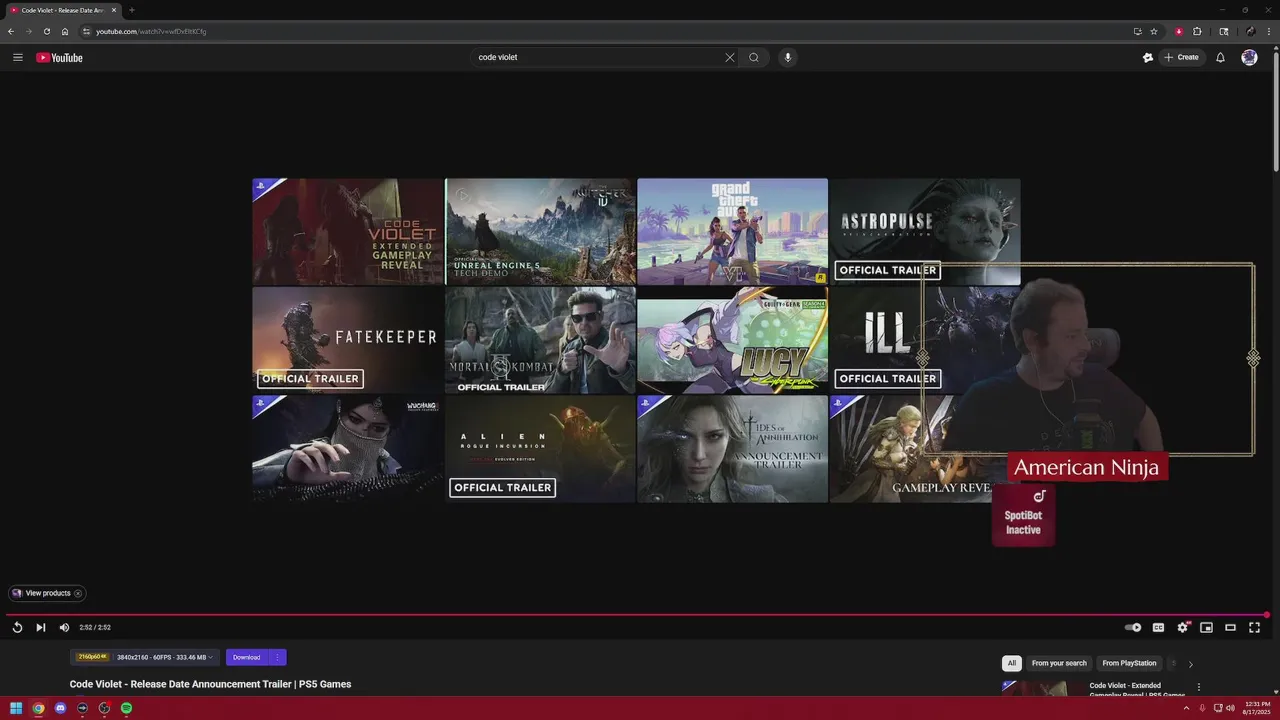Open the Witcher Unreal Engine 5 Tech Demo thumbnail
This screenshot has height=720, width=1280.
click(540, 232)
